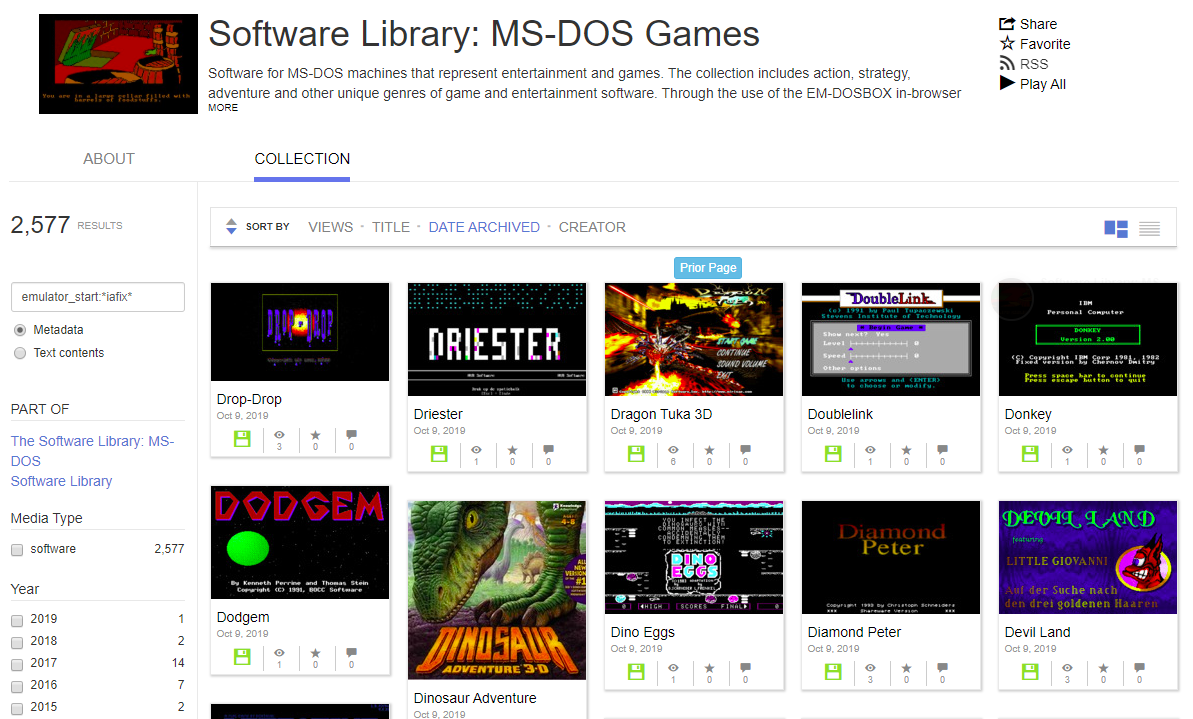The height and width of the screenshot is (719, 1193).
Task: Click the floppy disk icon under Drop-Drop
Action: (242, 438)
